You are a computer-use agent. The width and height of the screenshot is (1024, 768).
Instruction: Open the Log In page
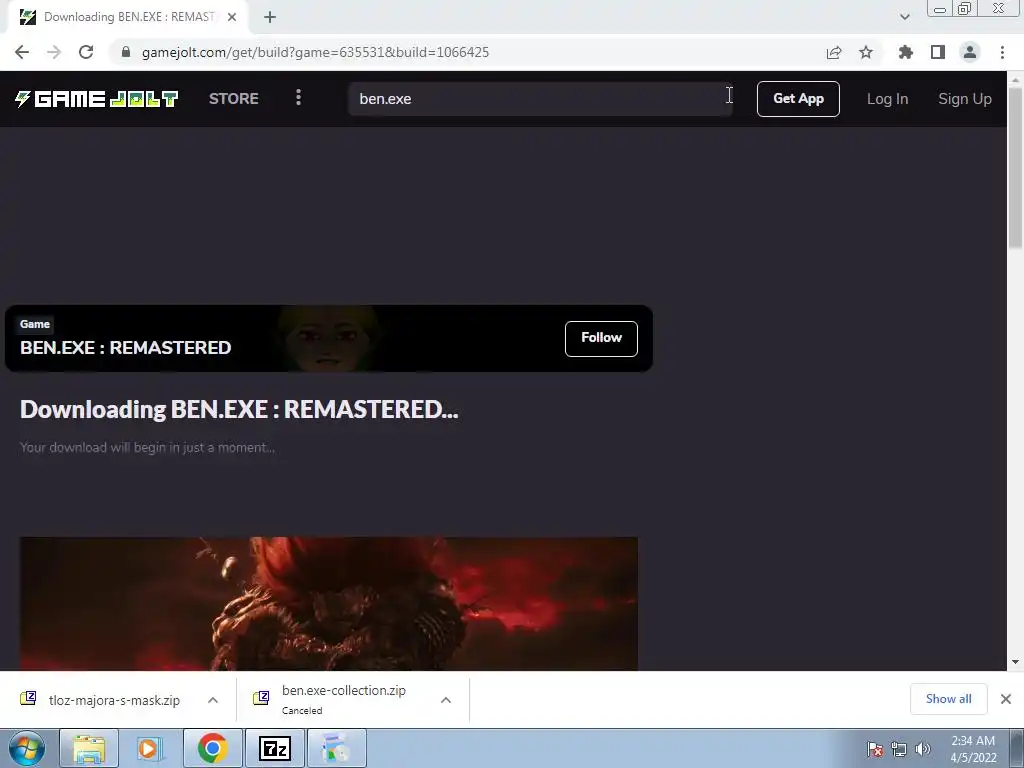(887, 99)
